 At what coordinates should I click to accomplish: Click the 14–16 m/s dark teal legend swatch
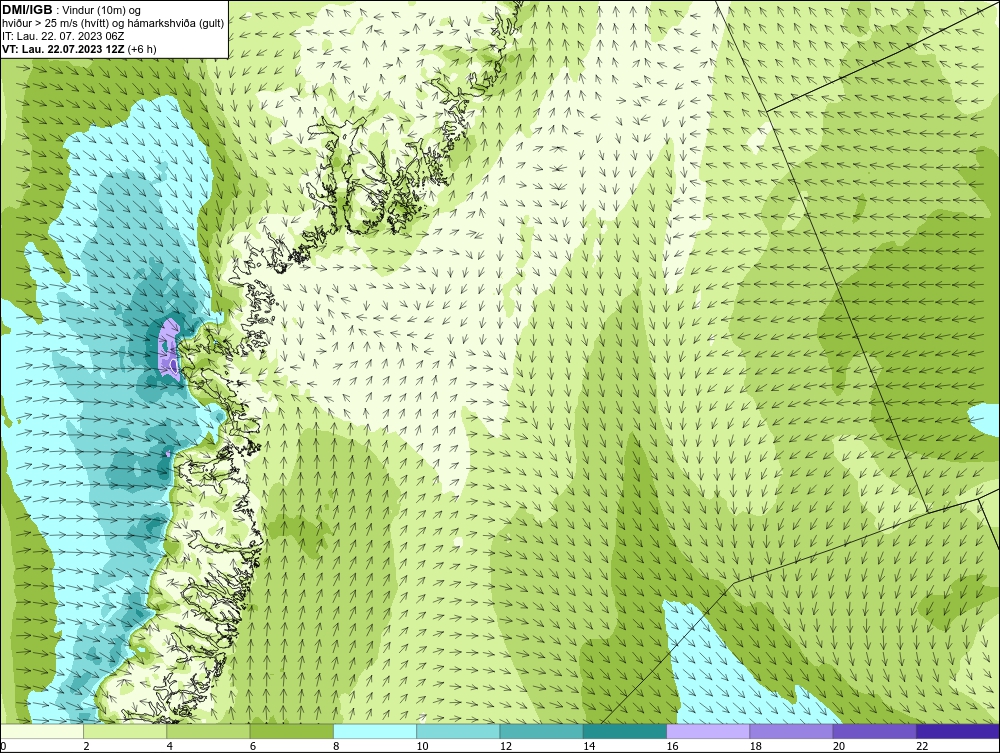pos(624,731)
